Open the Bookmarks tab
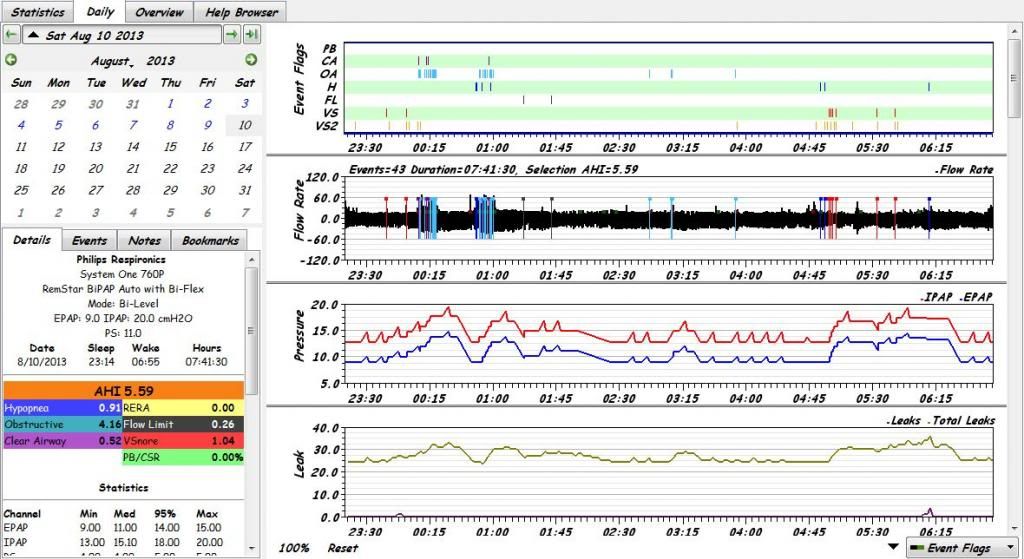 click(x=209, y=241)
